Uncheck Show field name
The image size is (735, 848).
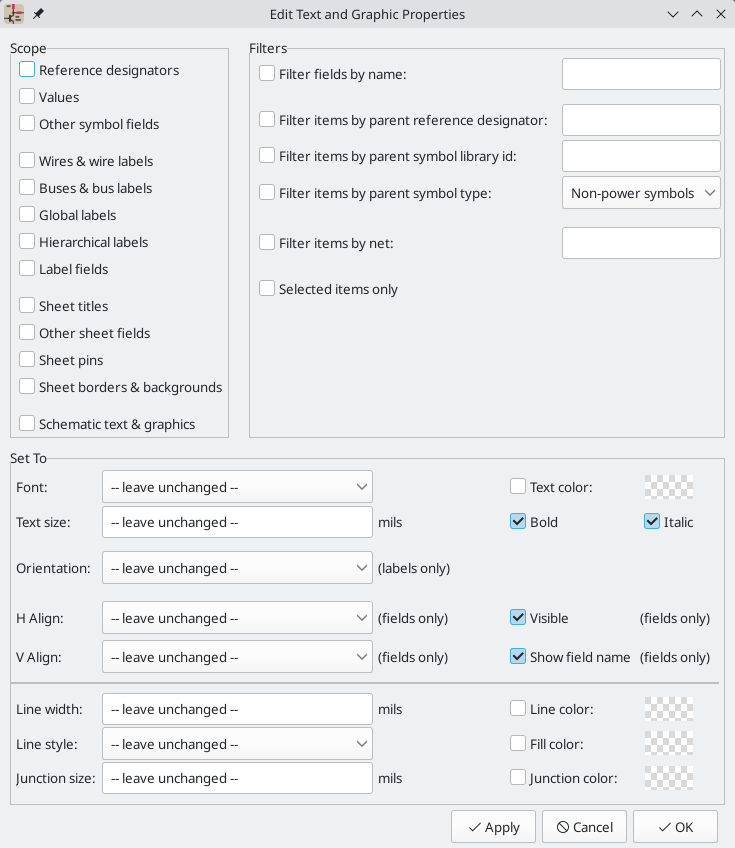pos(518,656)
